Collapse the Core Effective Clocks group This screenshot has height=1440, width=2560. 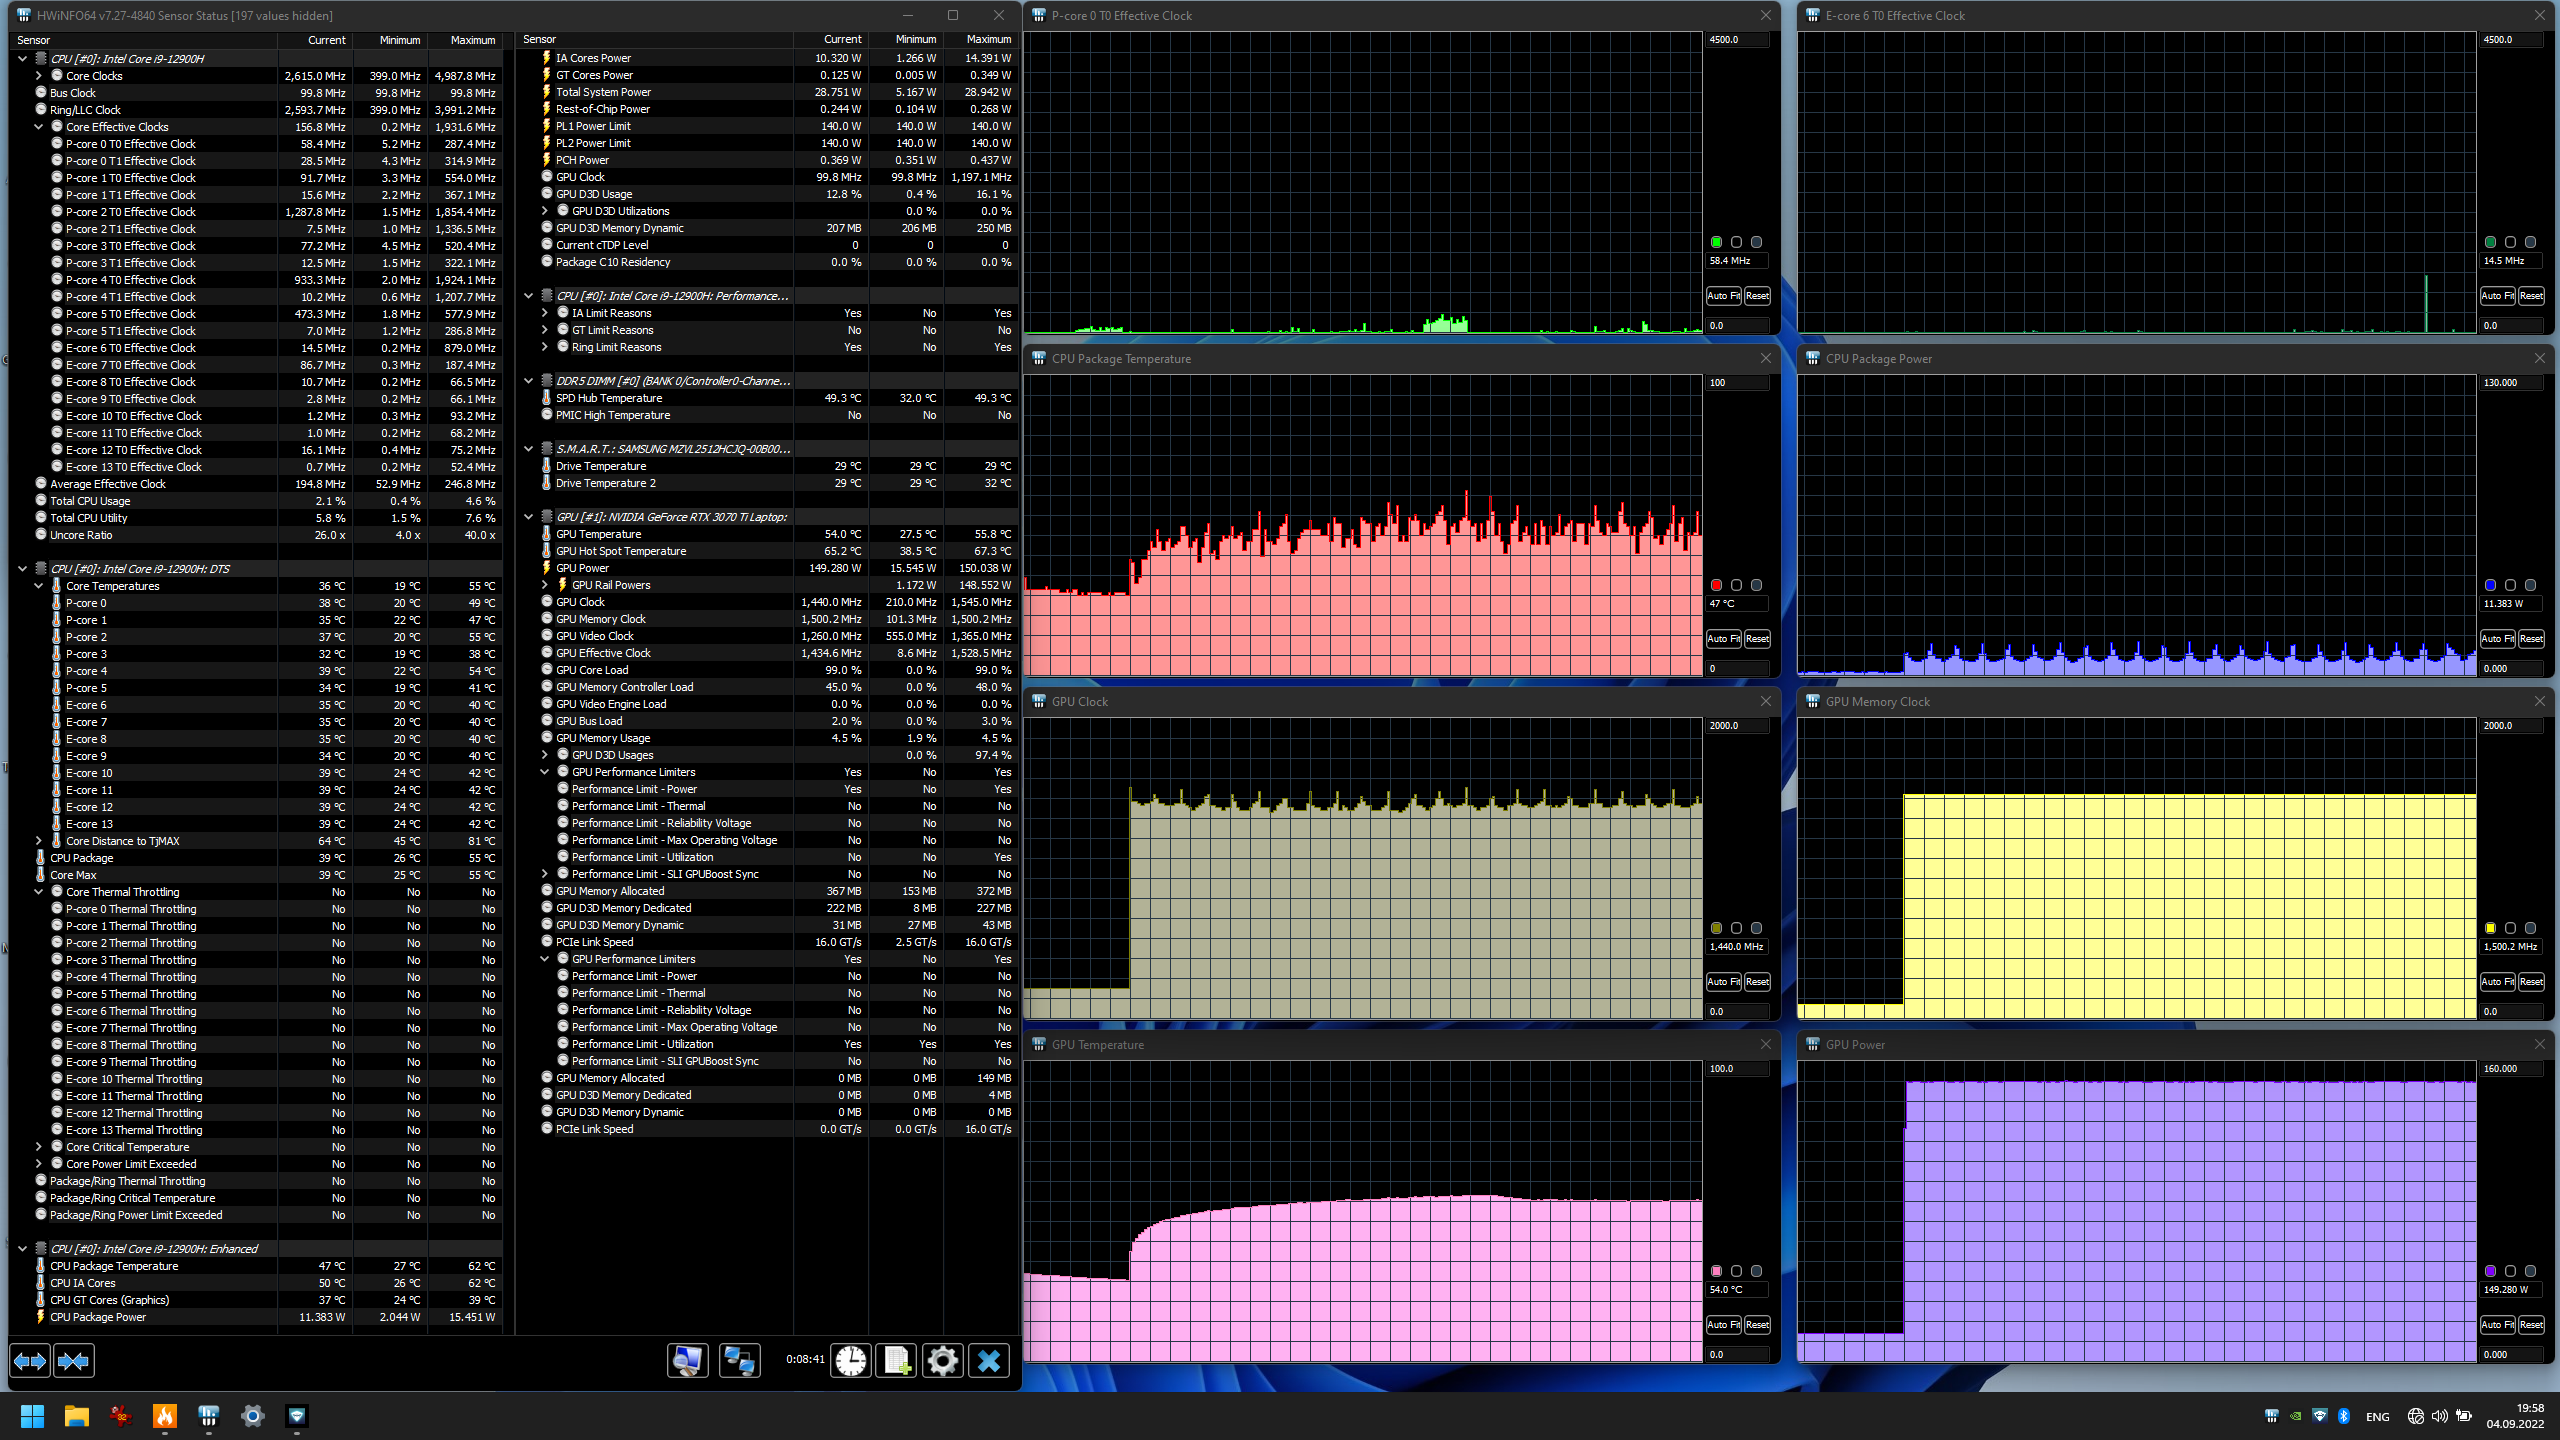(39, 127)
